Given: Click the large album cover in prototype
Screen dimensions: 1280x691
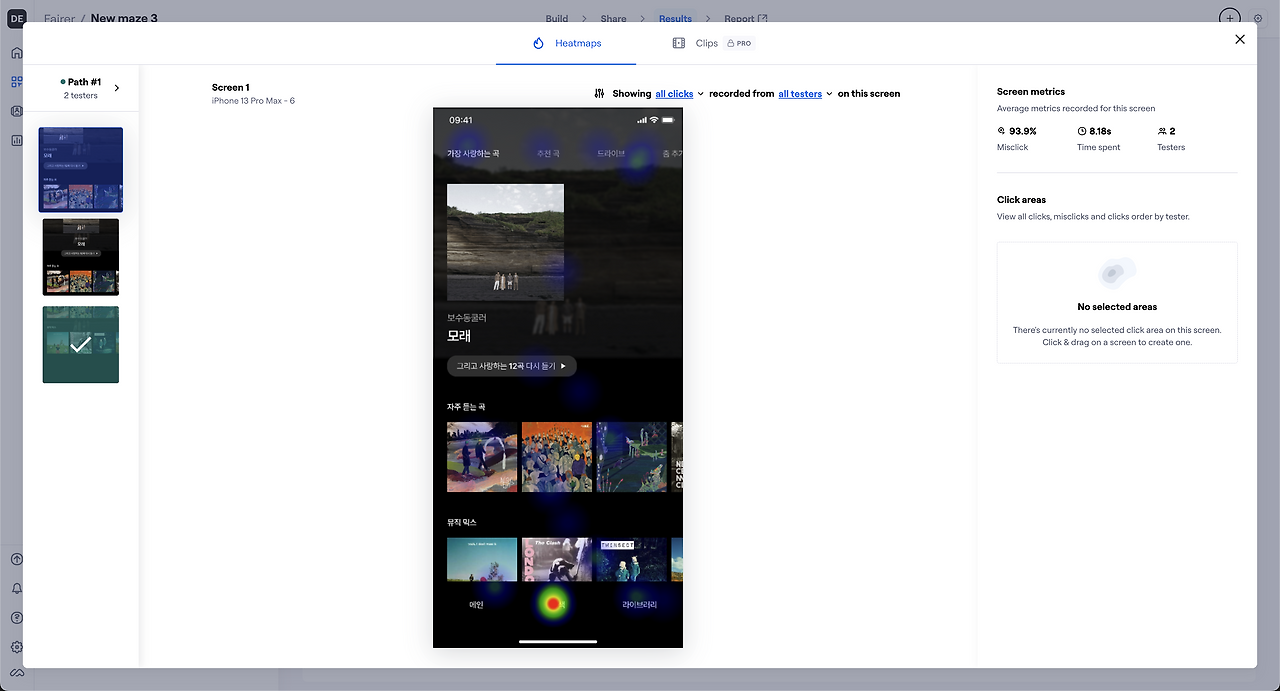Looking at the screenshot, I should [x=505, y=242].
